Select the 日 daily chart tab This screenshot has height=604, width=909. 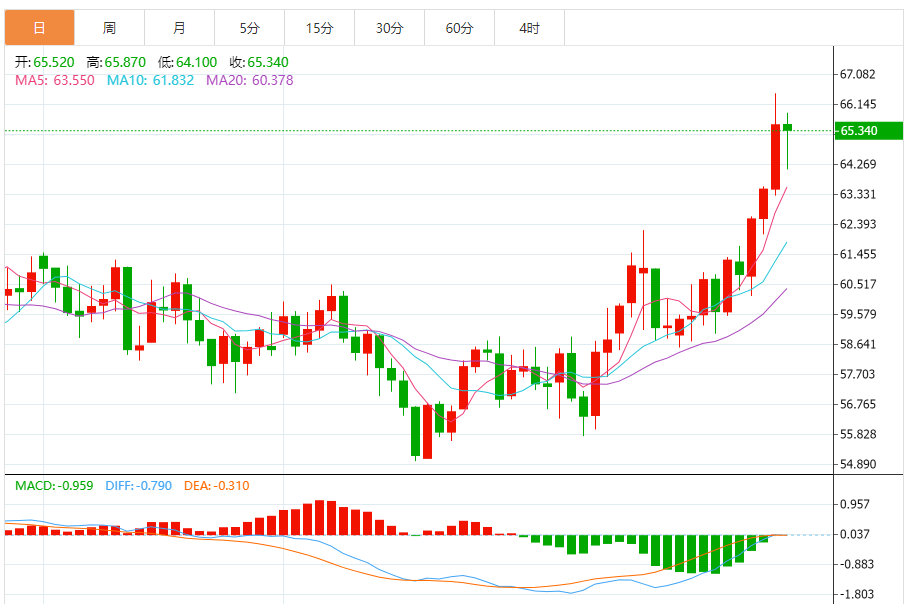tap(39, 28)
